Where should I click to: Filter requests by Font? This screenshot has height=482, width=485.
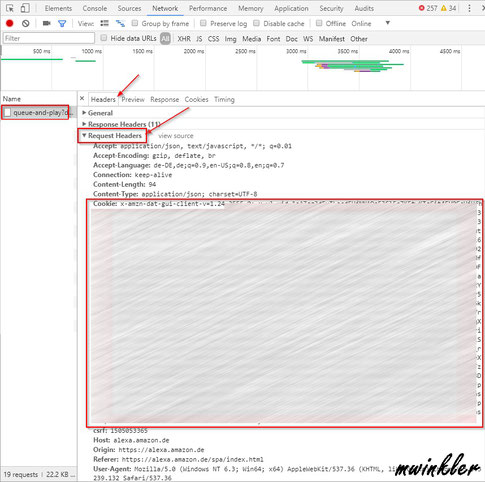273,39
